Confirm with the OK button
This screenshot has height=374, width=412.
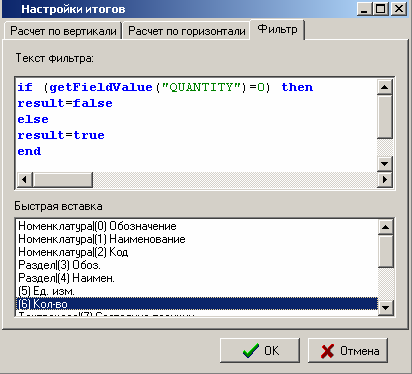tap(260, 351)
